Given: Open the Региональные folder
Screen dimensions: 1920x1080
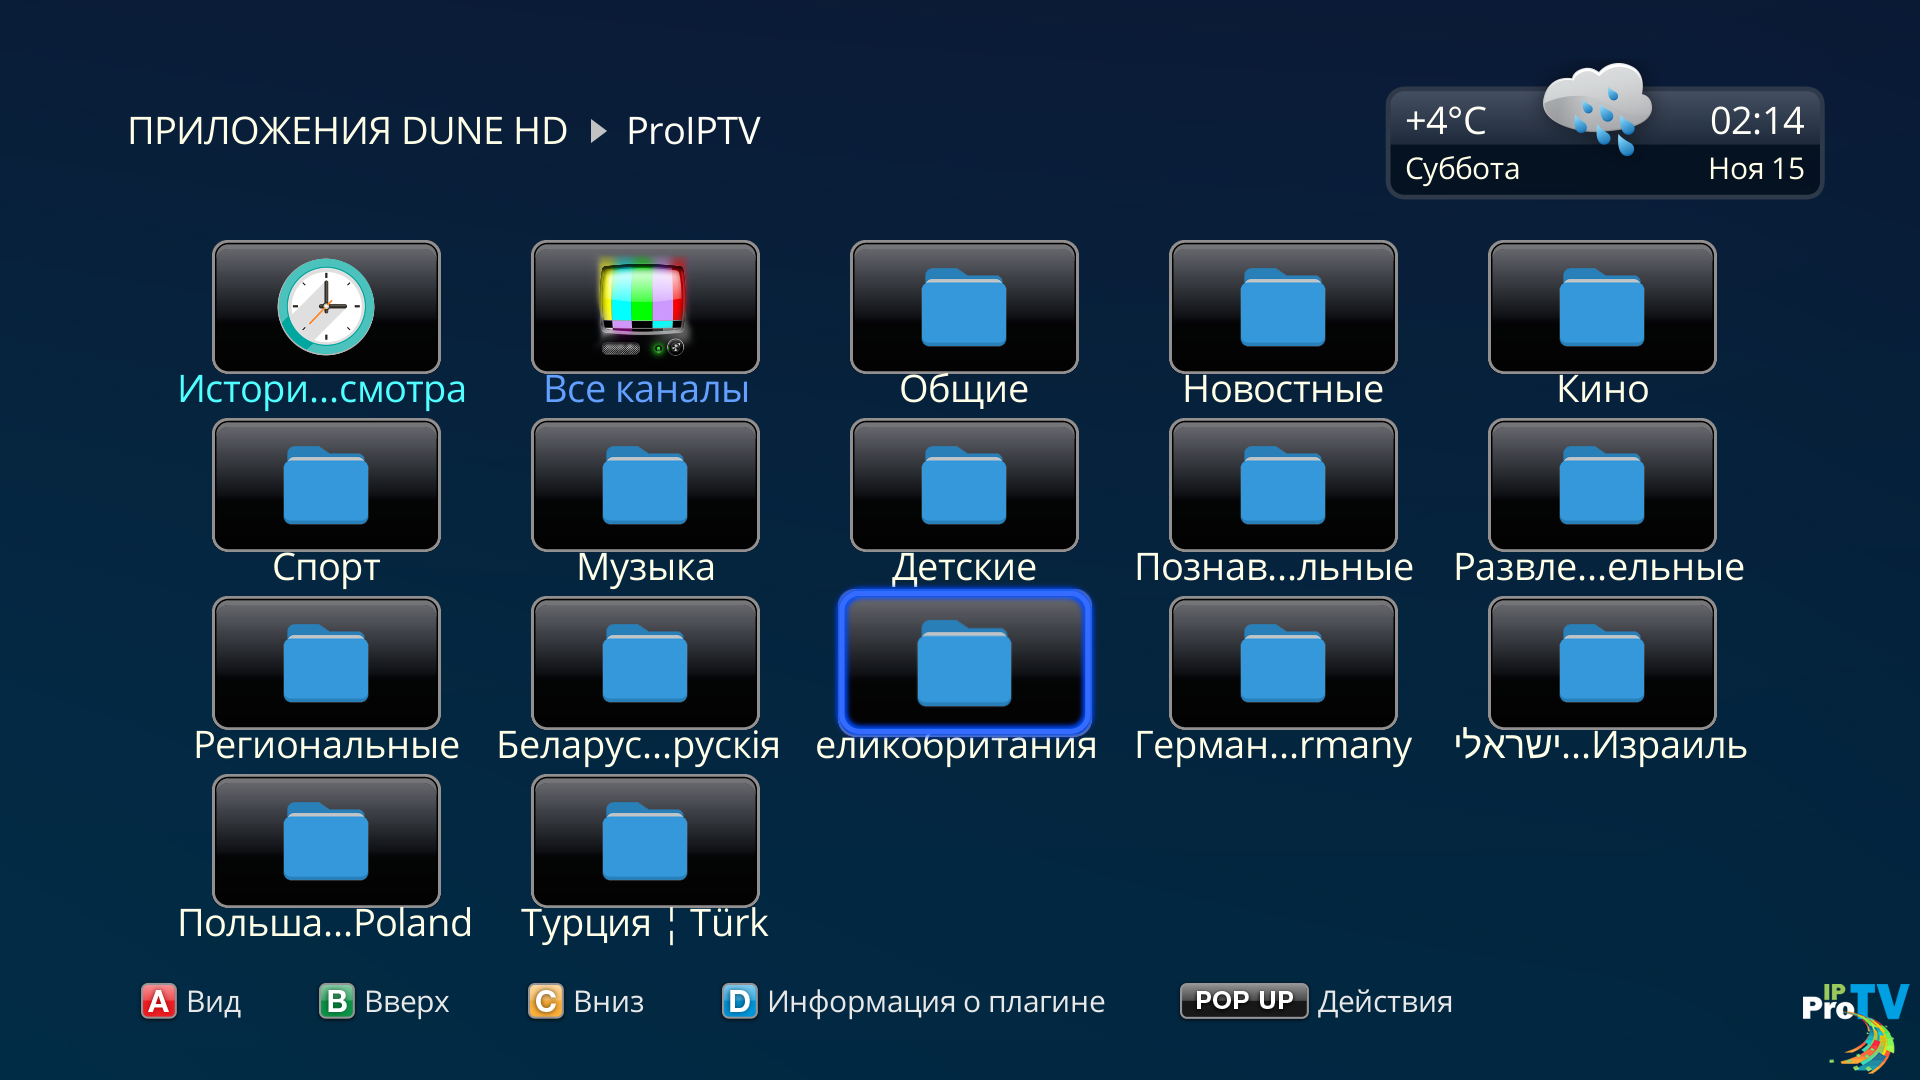Looking at the screenshot, I should [x=326, y=663].
